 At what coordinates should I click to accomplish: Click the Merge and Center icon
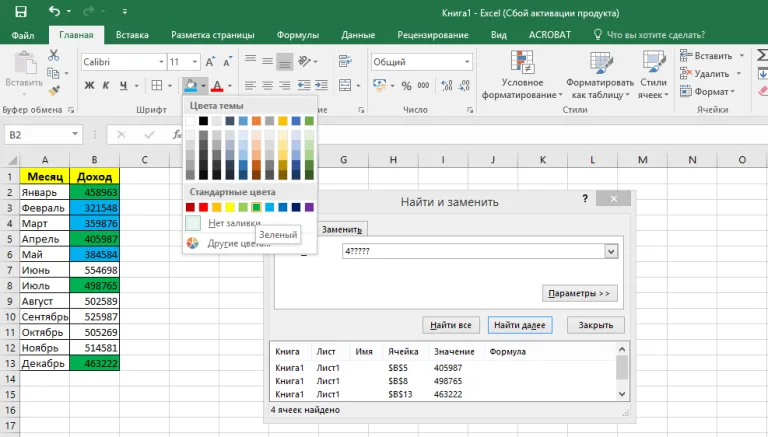[345, 86]
